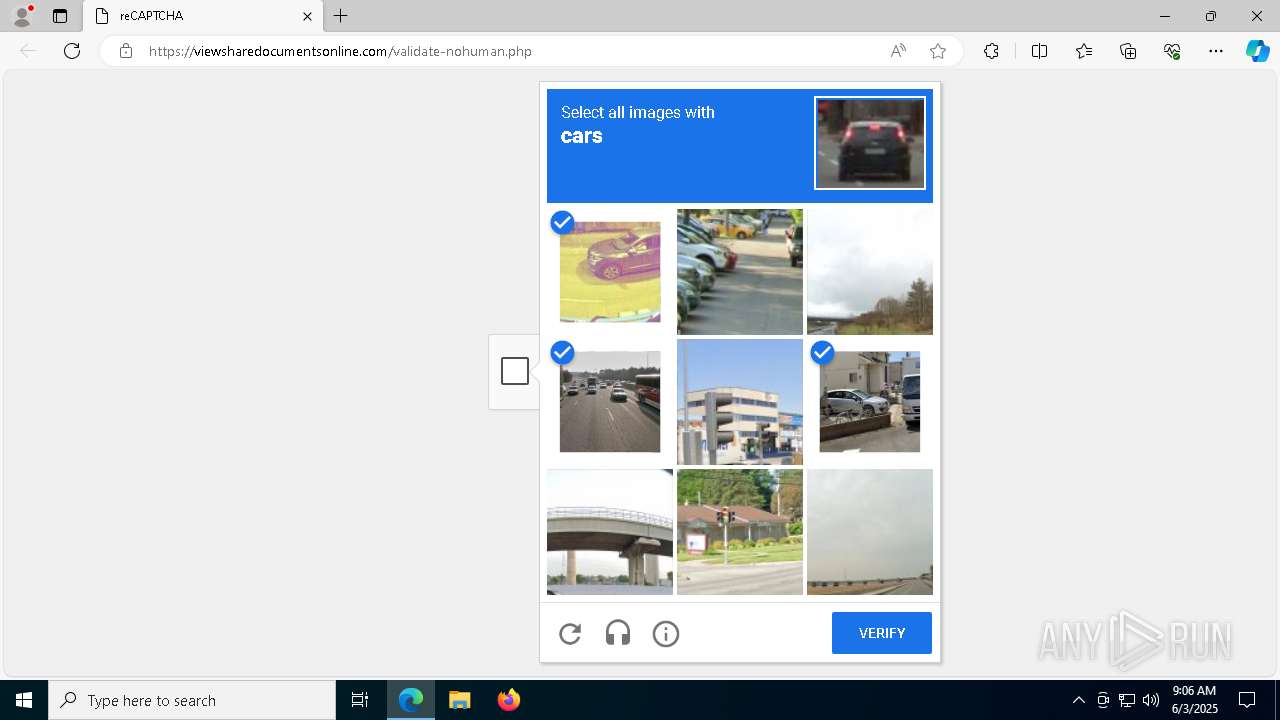The width and height of the screenshot is (1280, 720).
Task: Open captcha help info icon
Action: (x=666, y=633)
